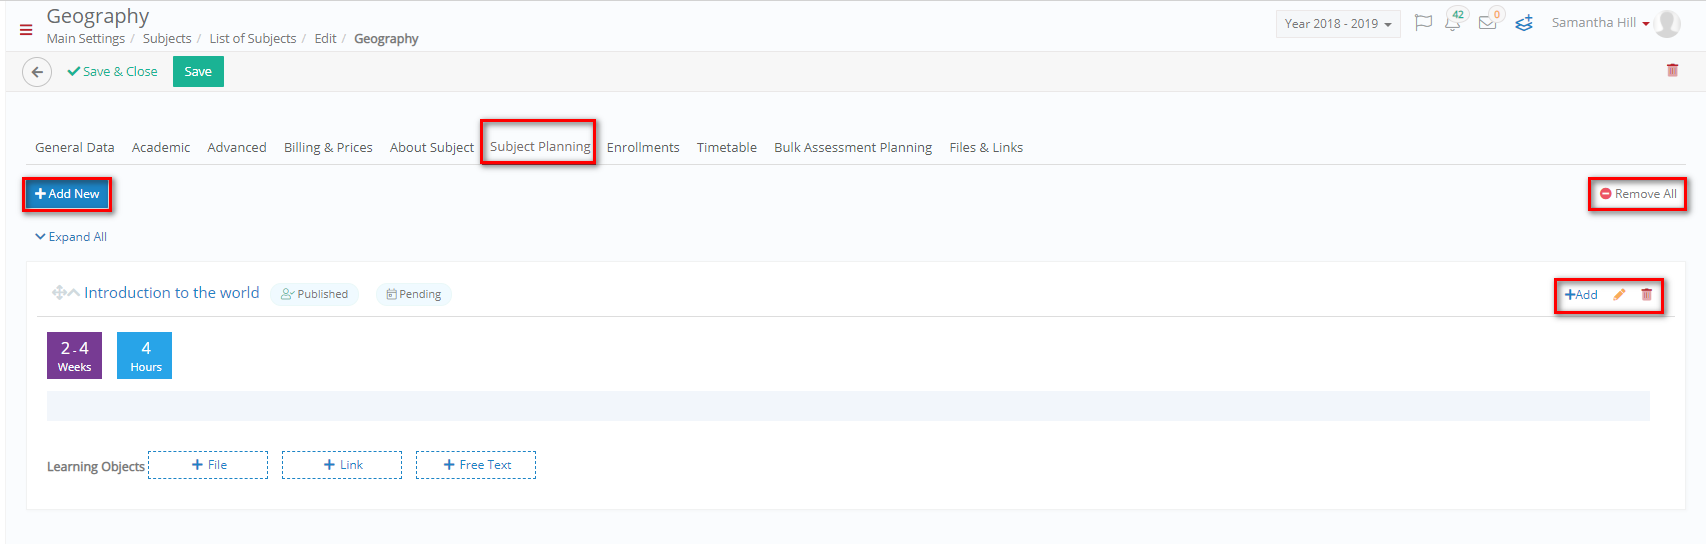Add a File learning object

(208, 465)
